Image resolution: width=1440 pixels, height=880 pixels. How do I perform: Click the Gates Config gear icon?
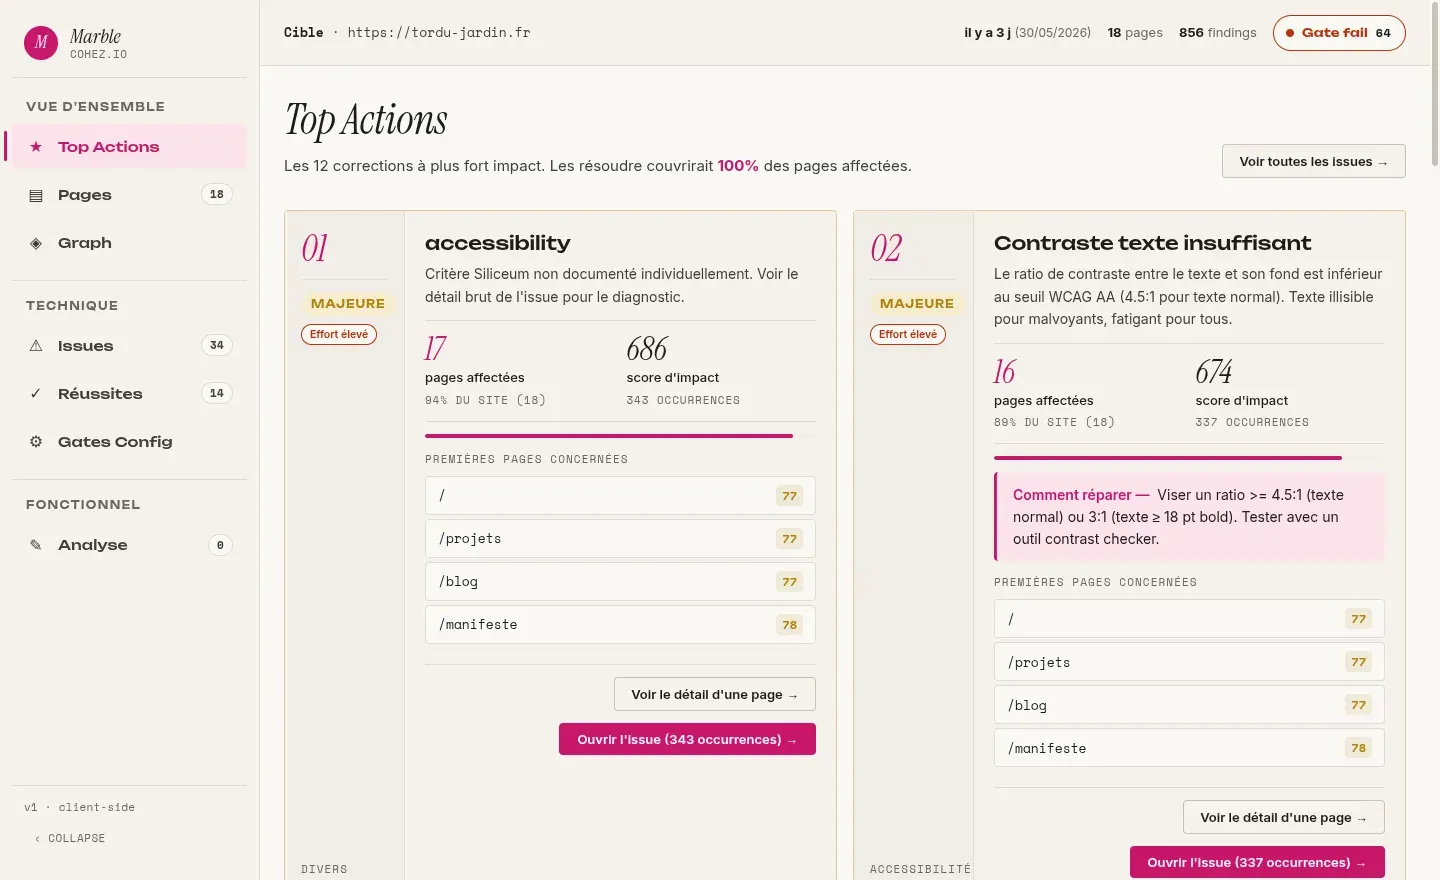(x=36, y=442)
